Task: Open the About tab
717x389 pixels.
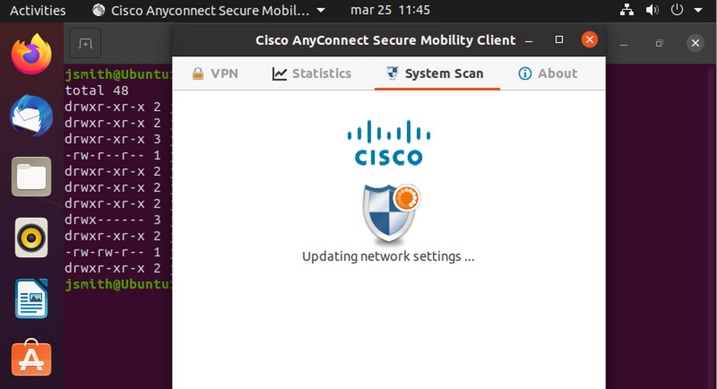Action: (547, 74)
